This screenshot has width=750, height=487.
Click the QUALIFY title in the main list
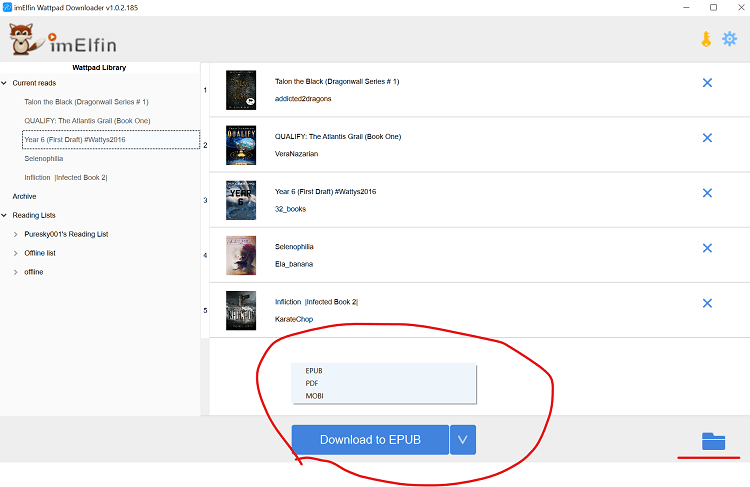pos(338,136)
